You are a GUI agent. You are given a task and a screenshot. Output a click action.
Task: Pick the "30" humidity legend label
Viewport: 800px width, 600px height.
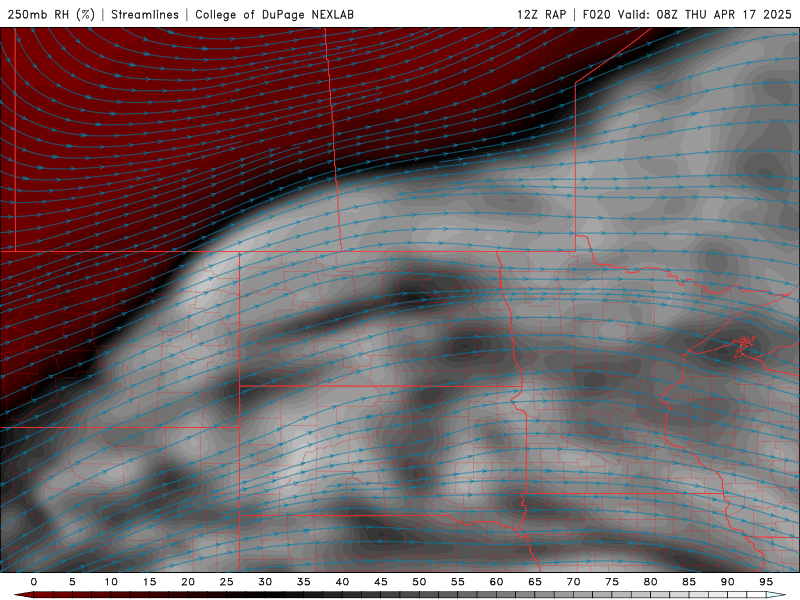pos(265,582)
